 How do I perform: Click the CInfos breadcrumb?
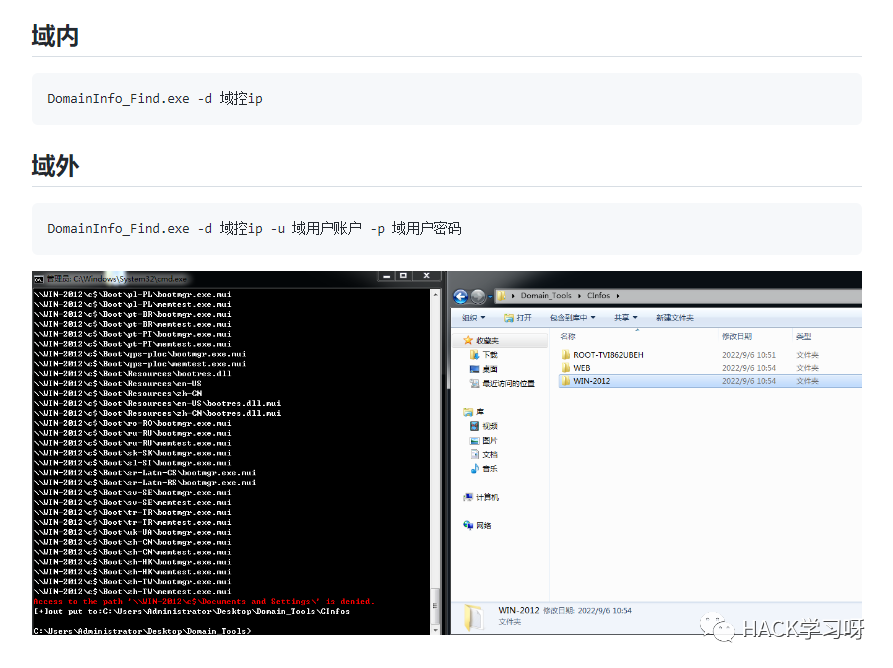pos(599,296)
